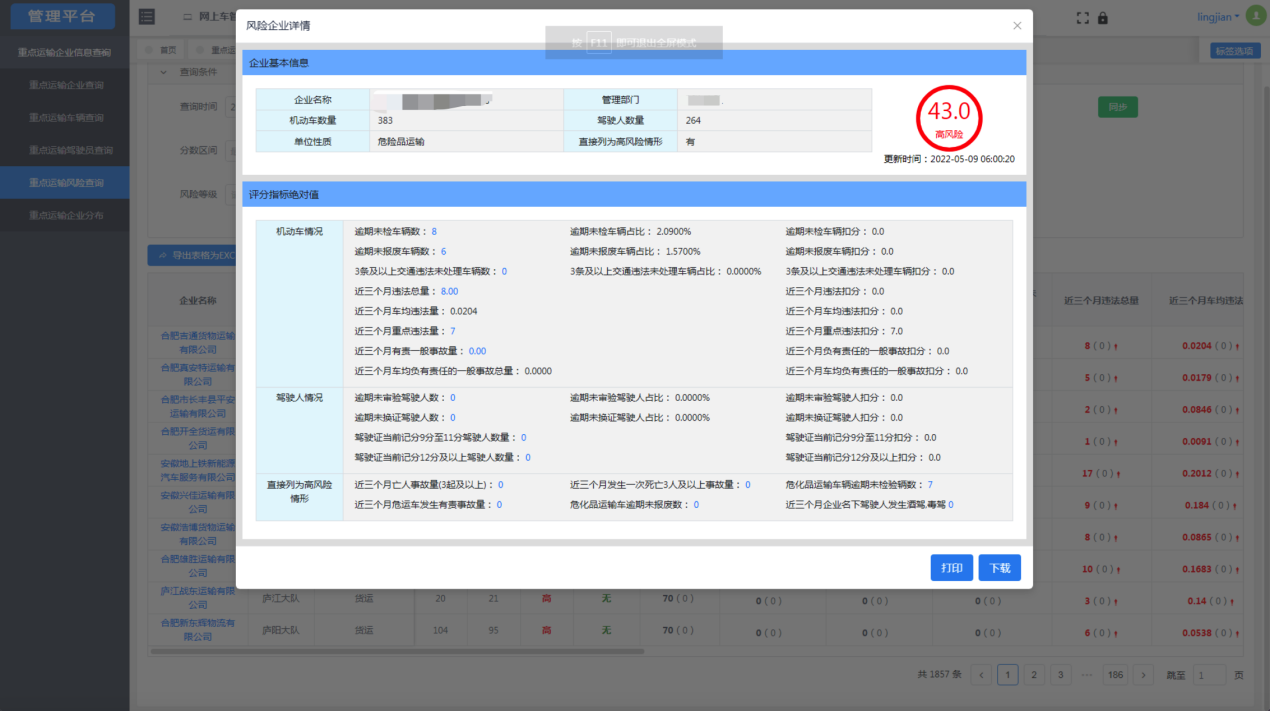Click 逾期未报废车辆数 value 6 link

click(443, 252)
